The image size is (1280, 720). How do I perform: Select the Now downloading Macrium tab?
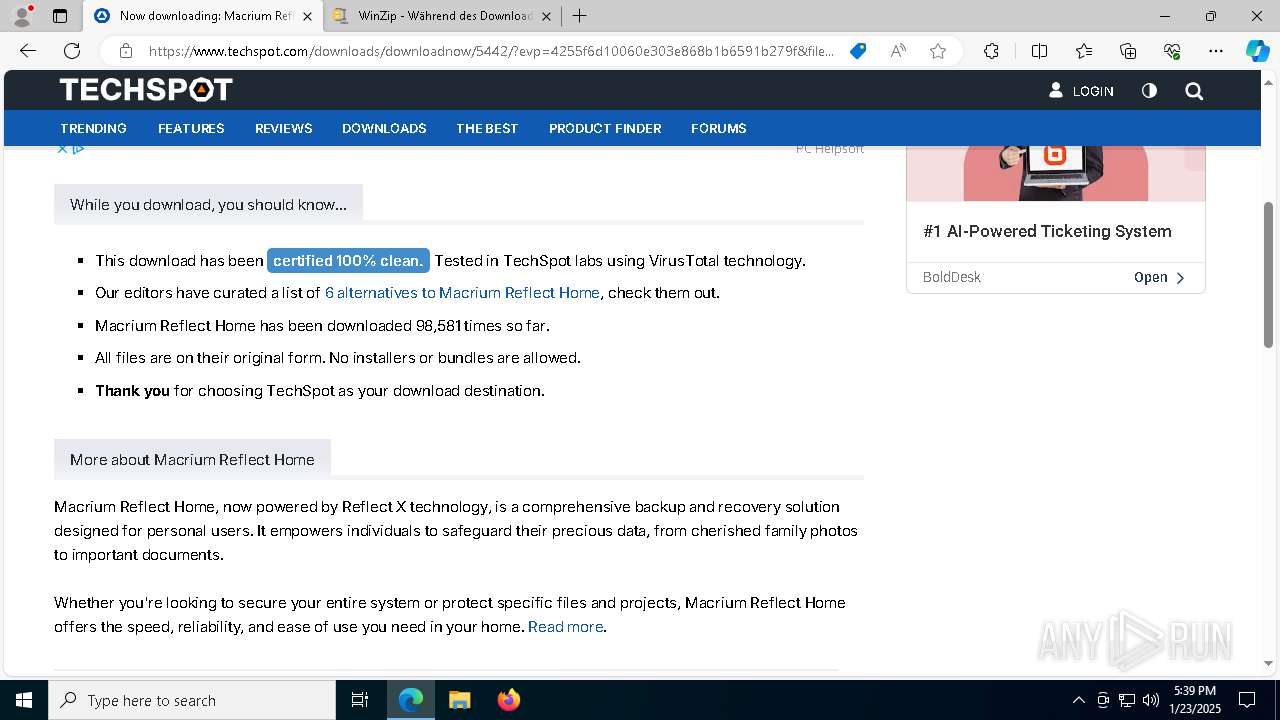pos(206,16)
